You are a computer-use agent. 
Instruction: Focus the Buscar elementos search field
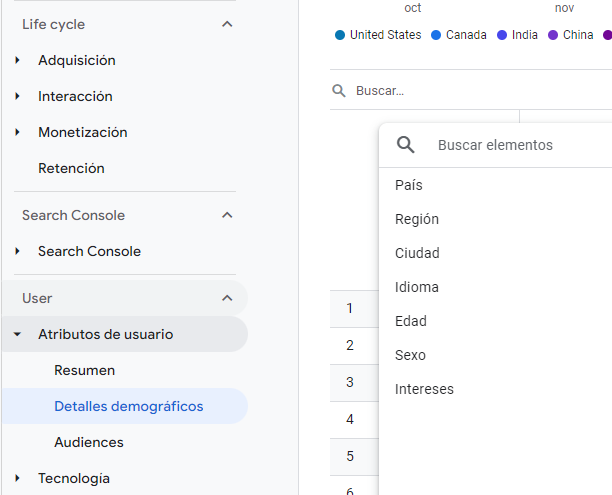pyautogui.click(x=510, y=145)
